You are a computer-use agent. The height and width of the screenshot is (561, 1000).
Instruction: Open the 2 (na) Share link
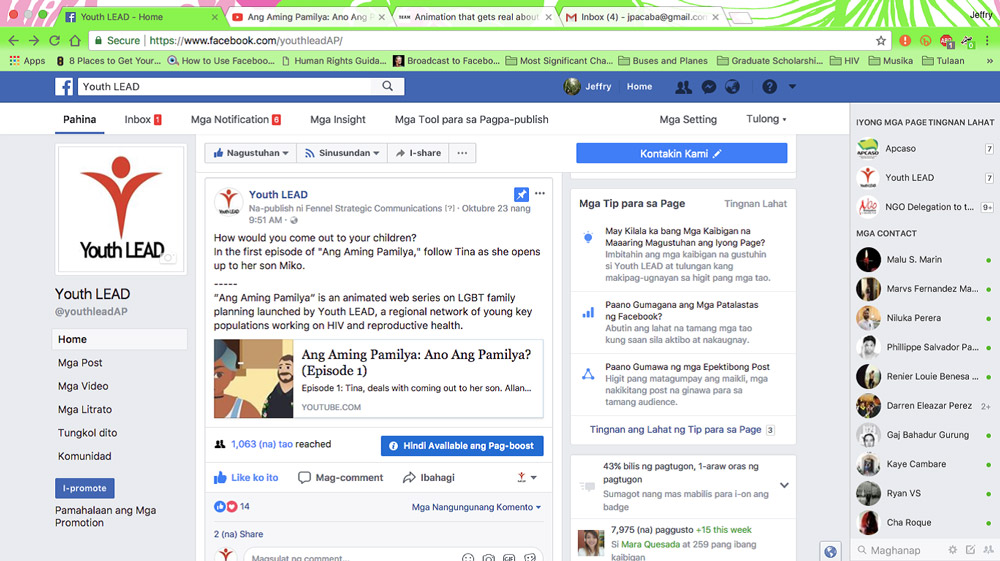click(x=239, y=534)
